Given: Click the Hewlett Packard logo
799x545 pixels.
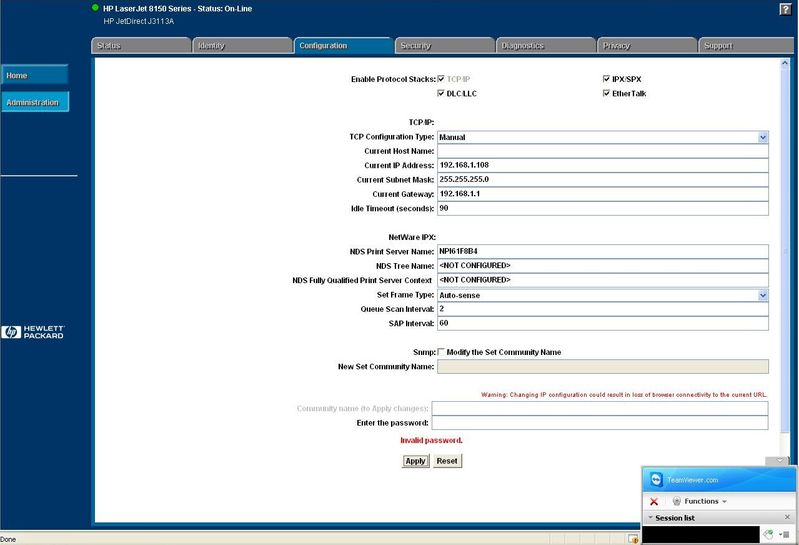Looking at the screenshot, I should click(34, 332).
